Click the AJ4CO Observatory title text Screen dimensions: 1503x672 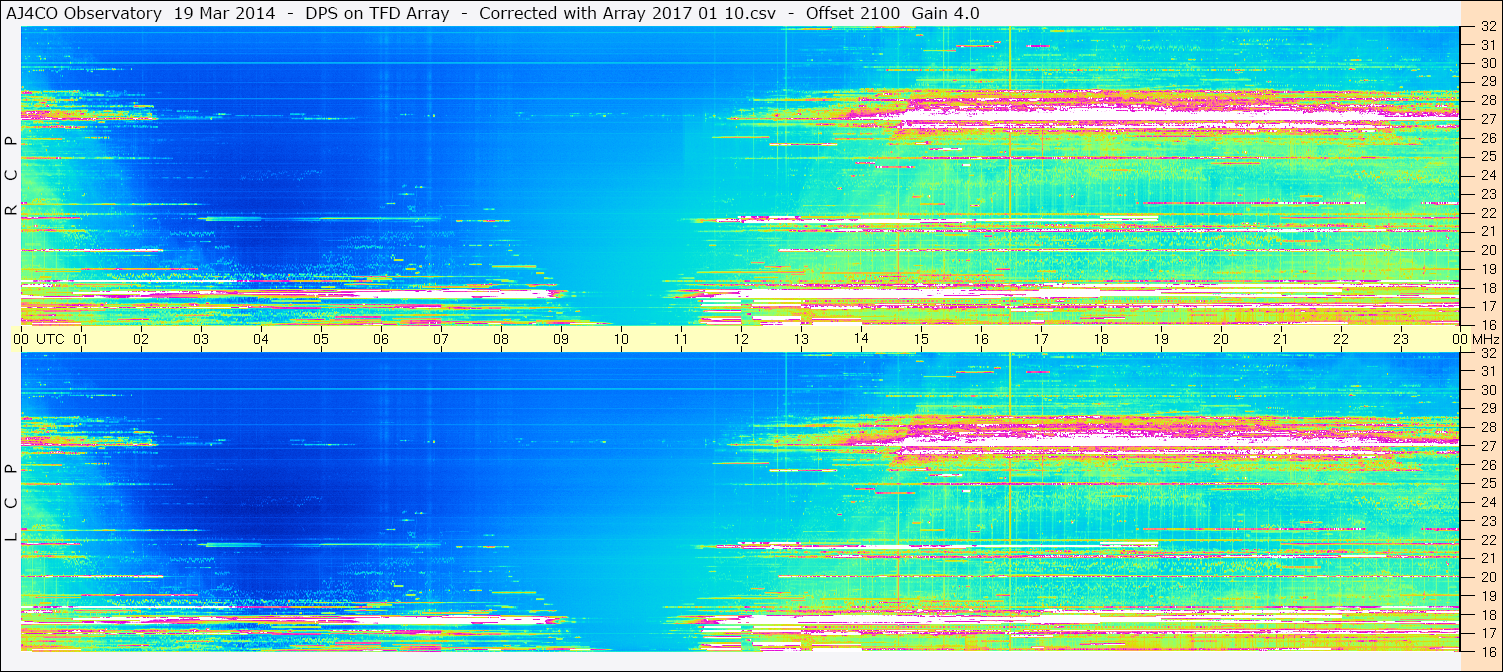(84, 13)
